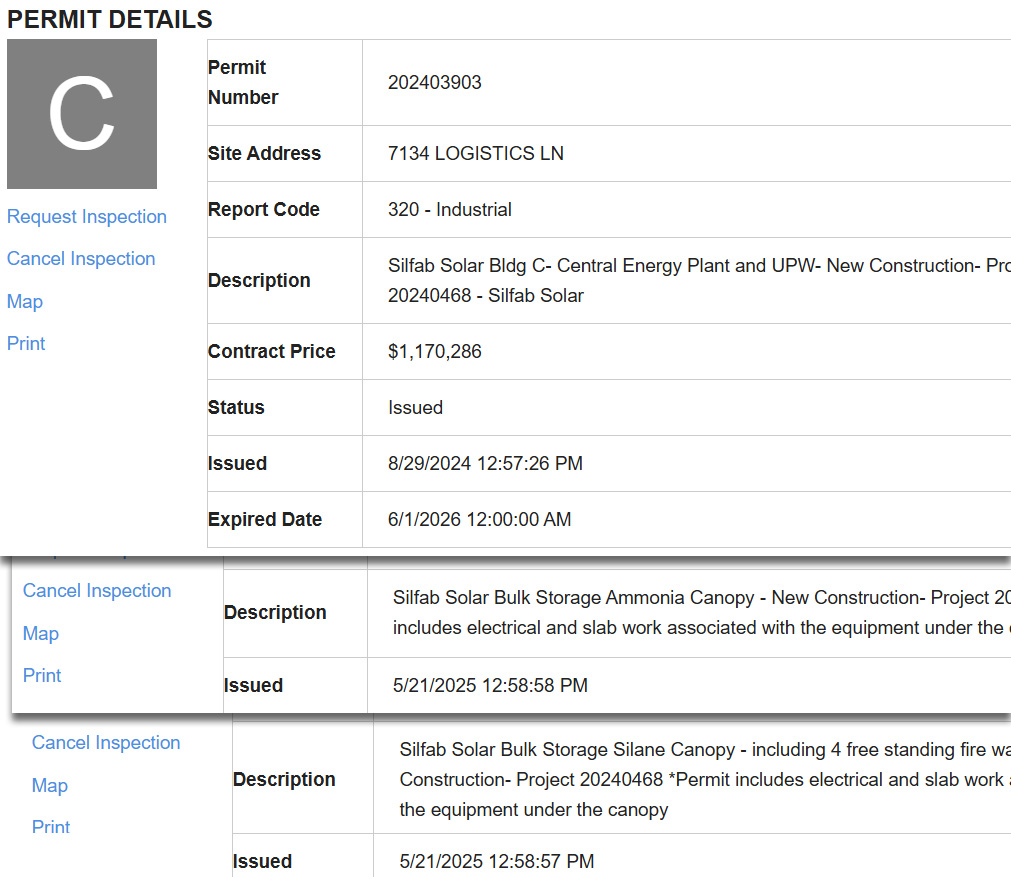Click the permit number 202403903
The width and height of the screenshot is (1011, 877).
click(435, 83)
